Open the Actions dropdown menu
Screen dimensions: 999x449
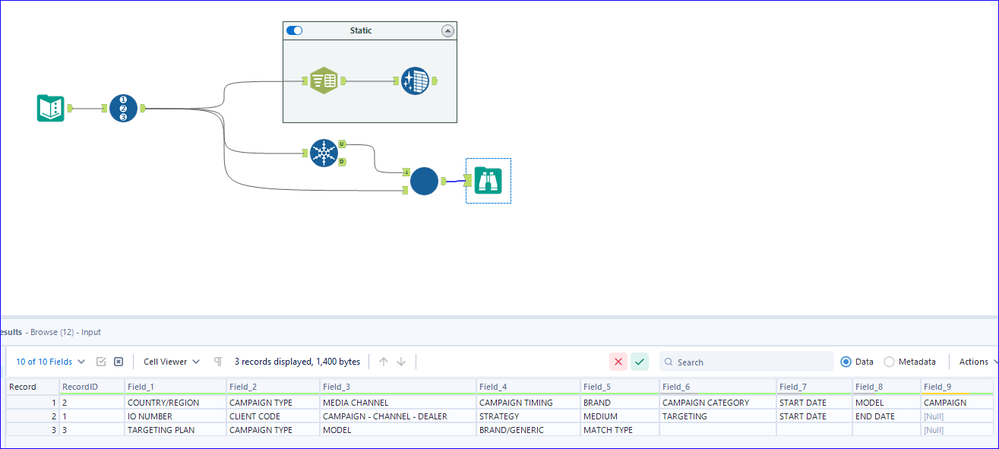click(x=978, y=362)
